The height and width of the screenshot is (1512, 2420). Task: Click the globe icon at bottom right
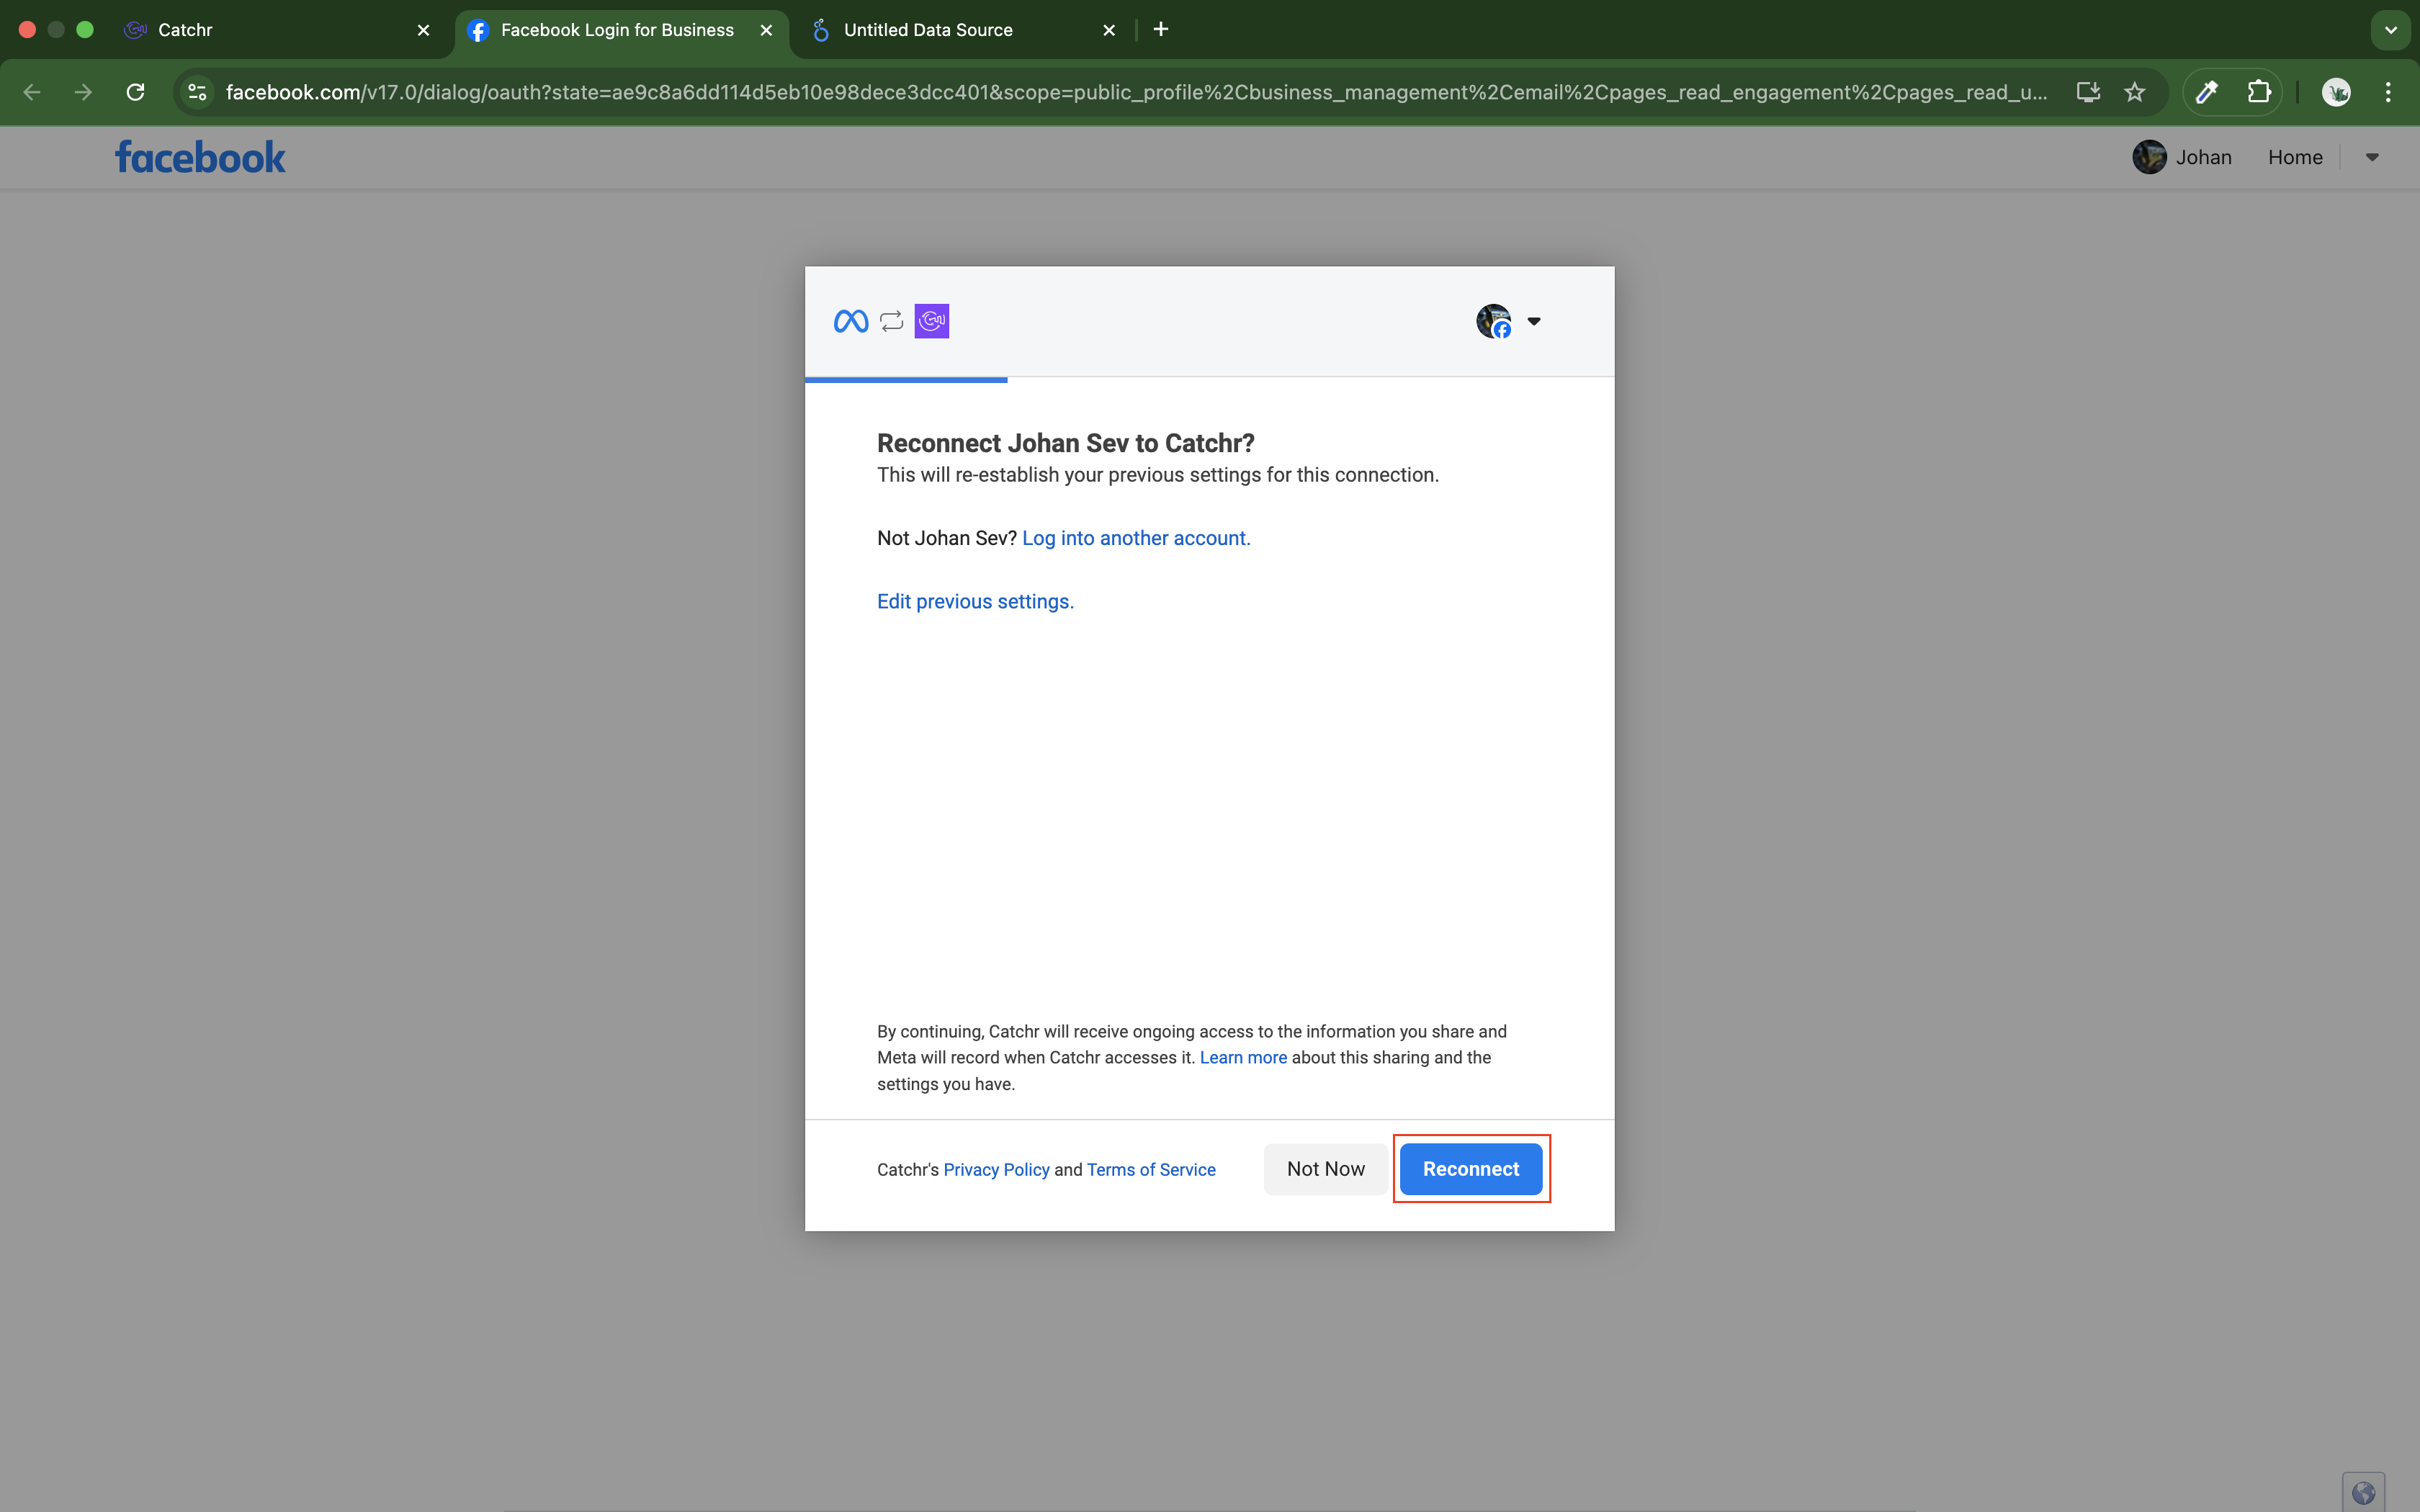tap(2363, 1493)
